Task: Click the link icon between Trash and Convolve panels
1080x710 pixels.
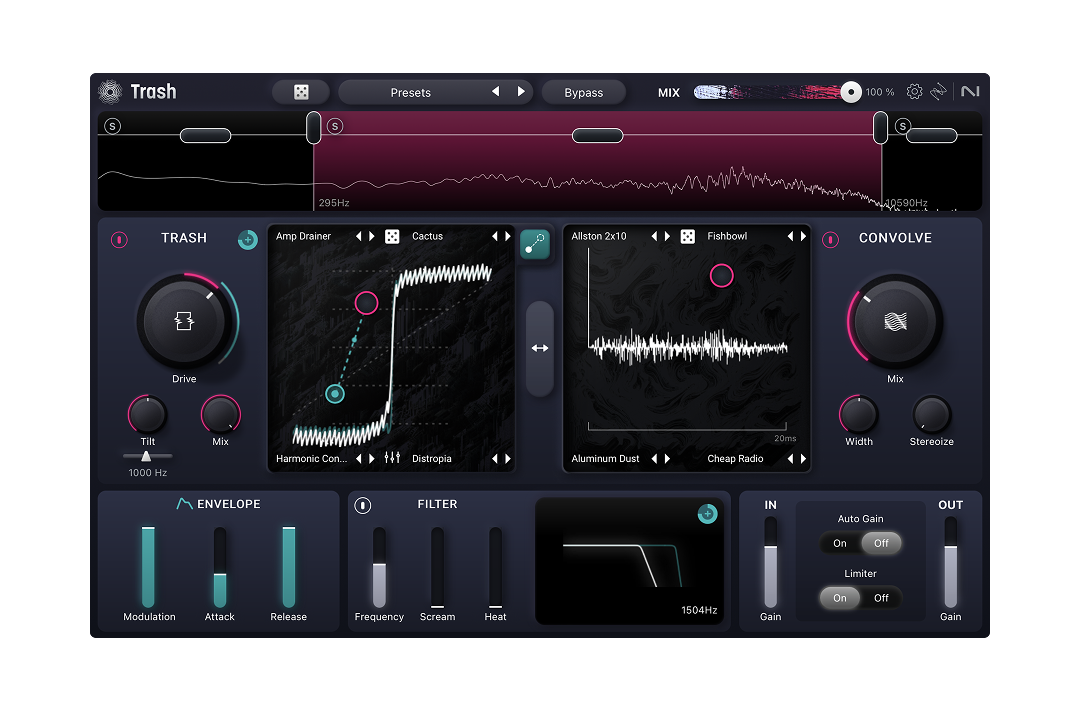Action: [x=535, y=244]
